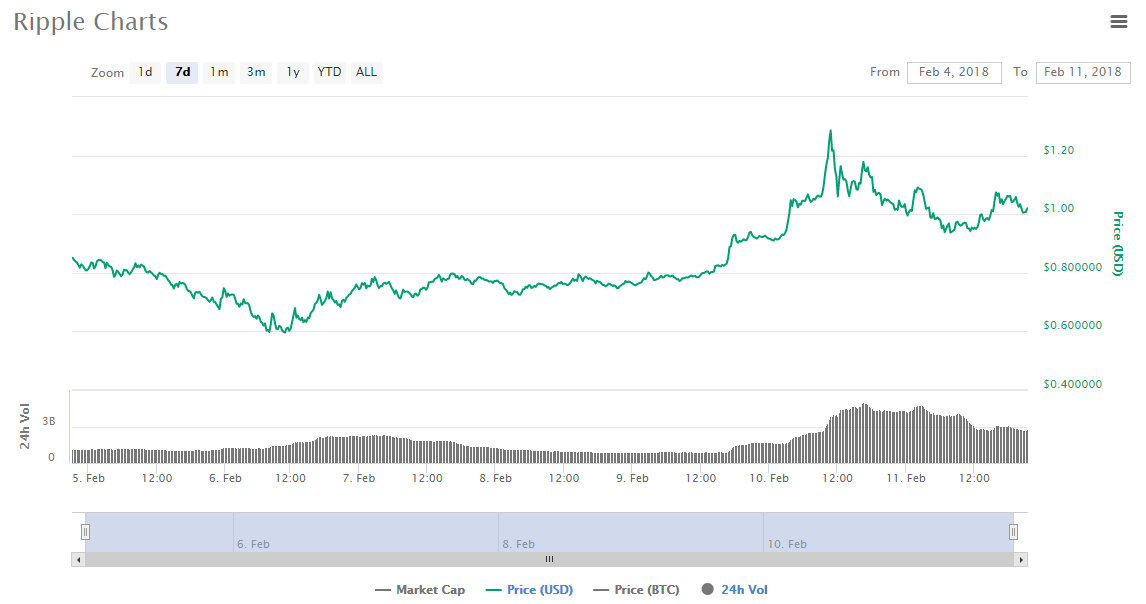Edit the To date showing Feb 11, 2018
This screenshot has height=604, width=1146.
(x=1082, y=72)
